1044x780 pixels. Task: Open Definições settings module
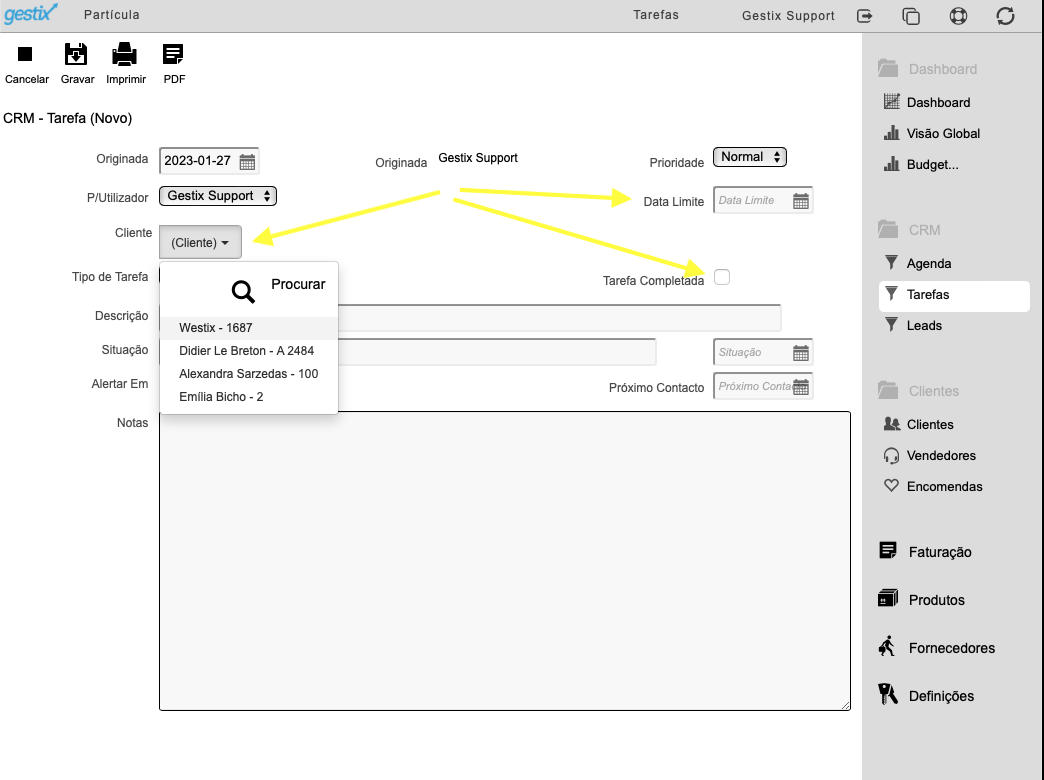[941, 695]
